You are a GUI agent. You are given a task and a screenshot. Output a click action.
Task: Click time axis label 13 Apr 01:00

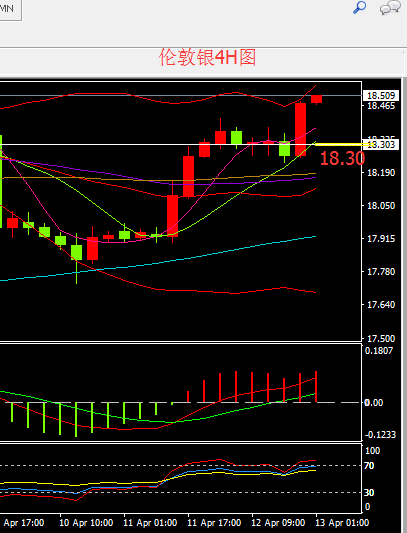pos(342,522)
